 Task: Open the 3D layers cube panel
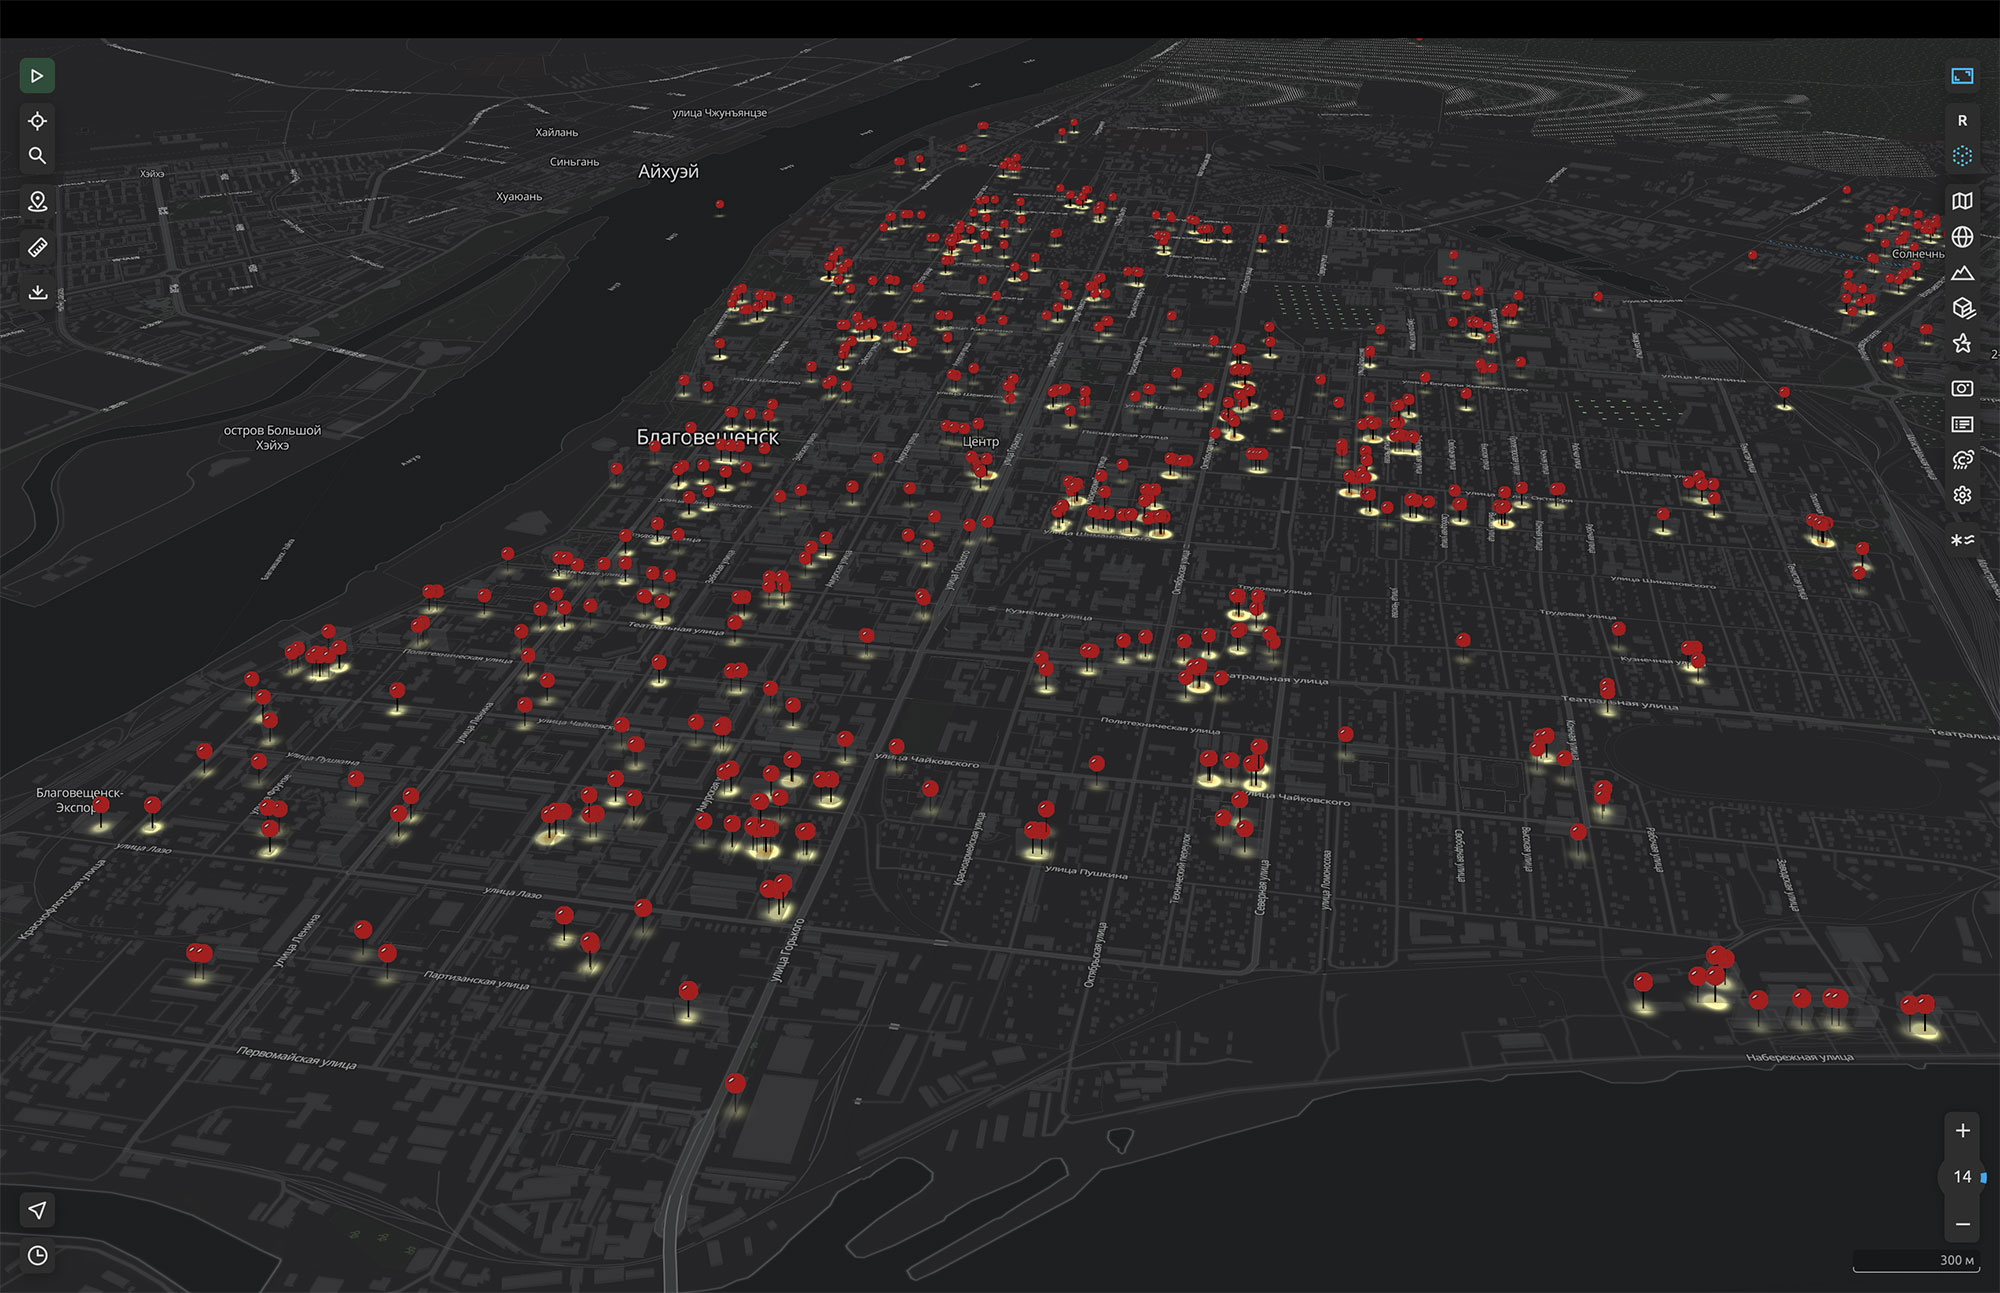pos(1962,308)
